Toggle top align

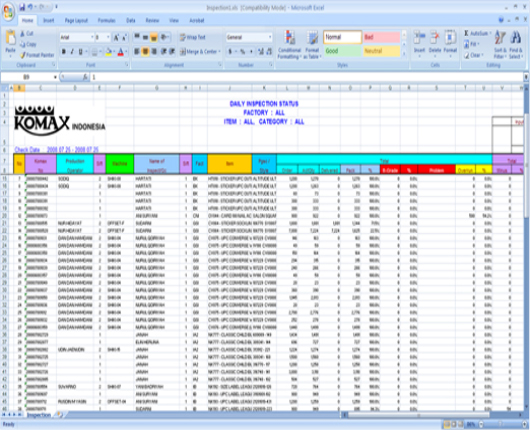(137, 37)
